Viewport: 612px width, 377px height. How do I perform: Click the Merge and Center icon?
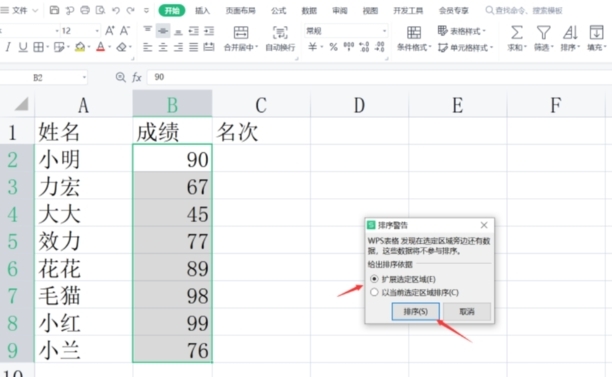pos(241,32)
